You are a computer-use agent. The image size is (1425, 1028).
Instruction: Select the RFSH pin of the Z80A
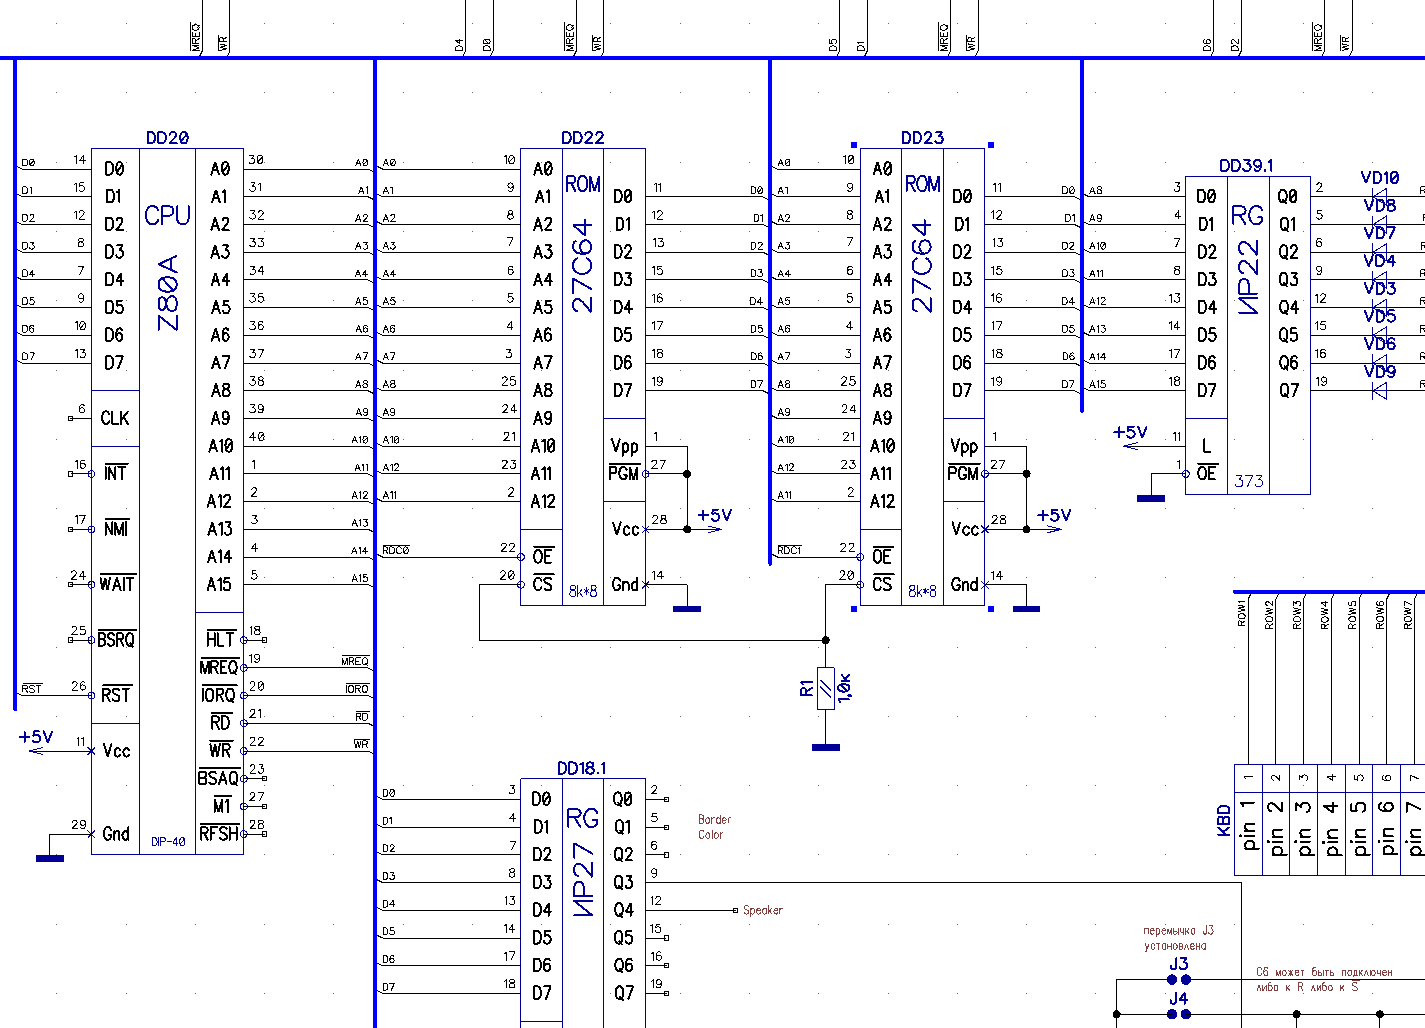(x=219, y=833)
